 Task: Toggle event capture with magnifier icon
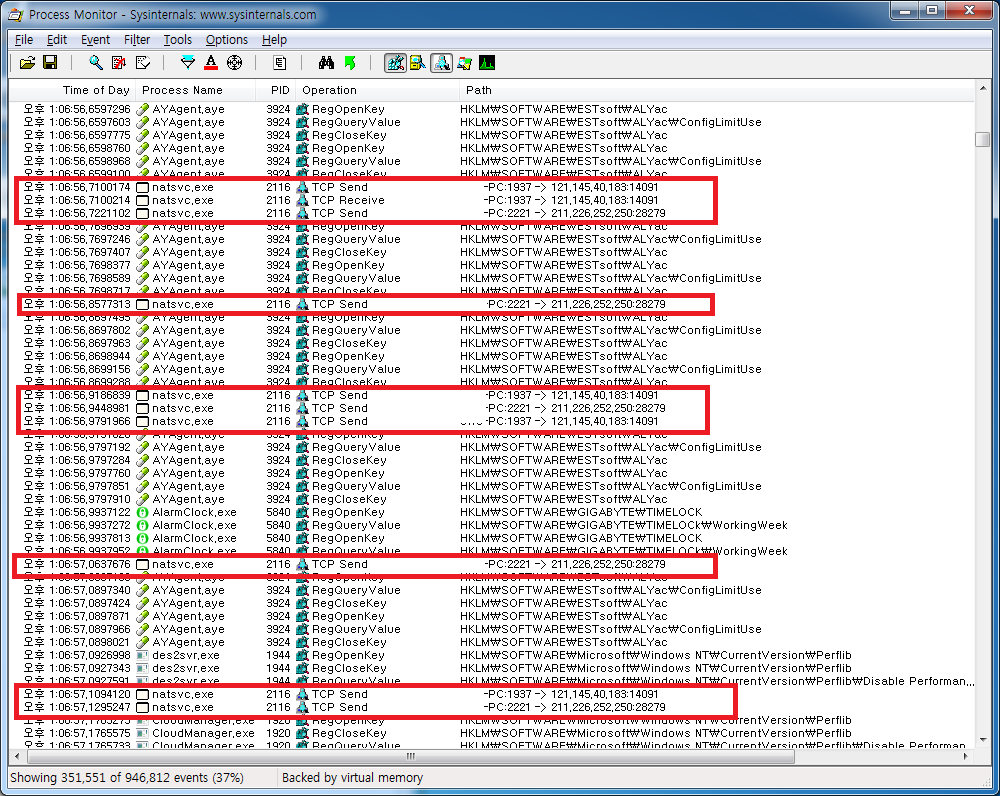click(96, 63)
